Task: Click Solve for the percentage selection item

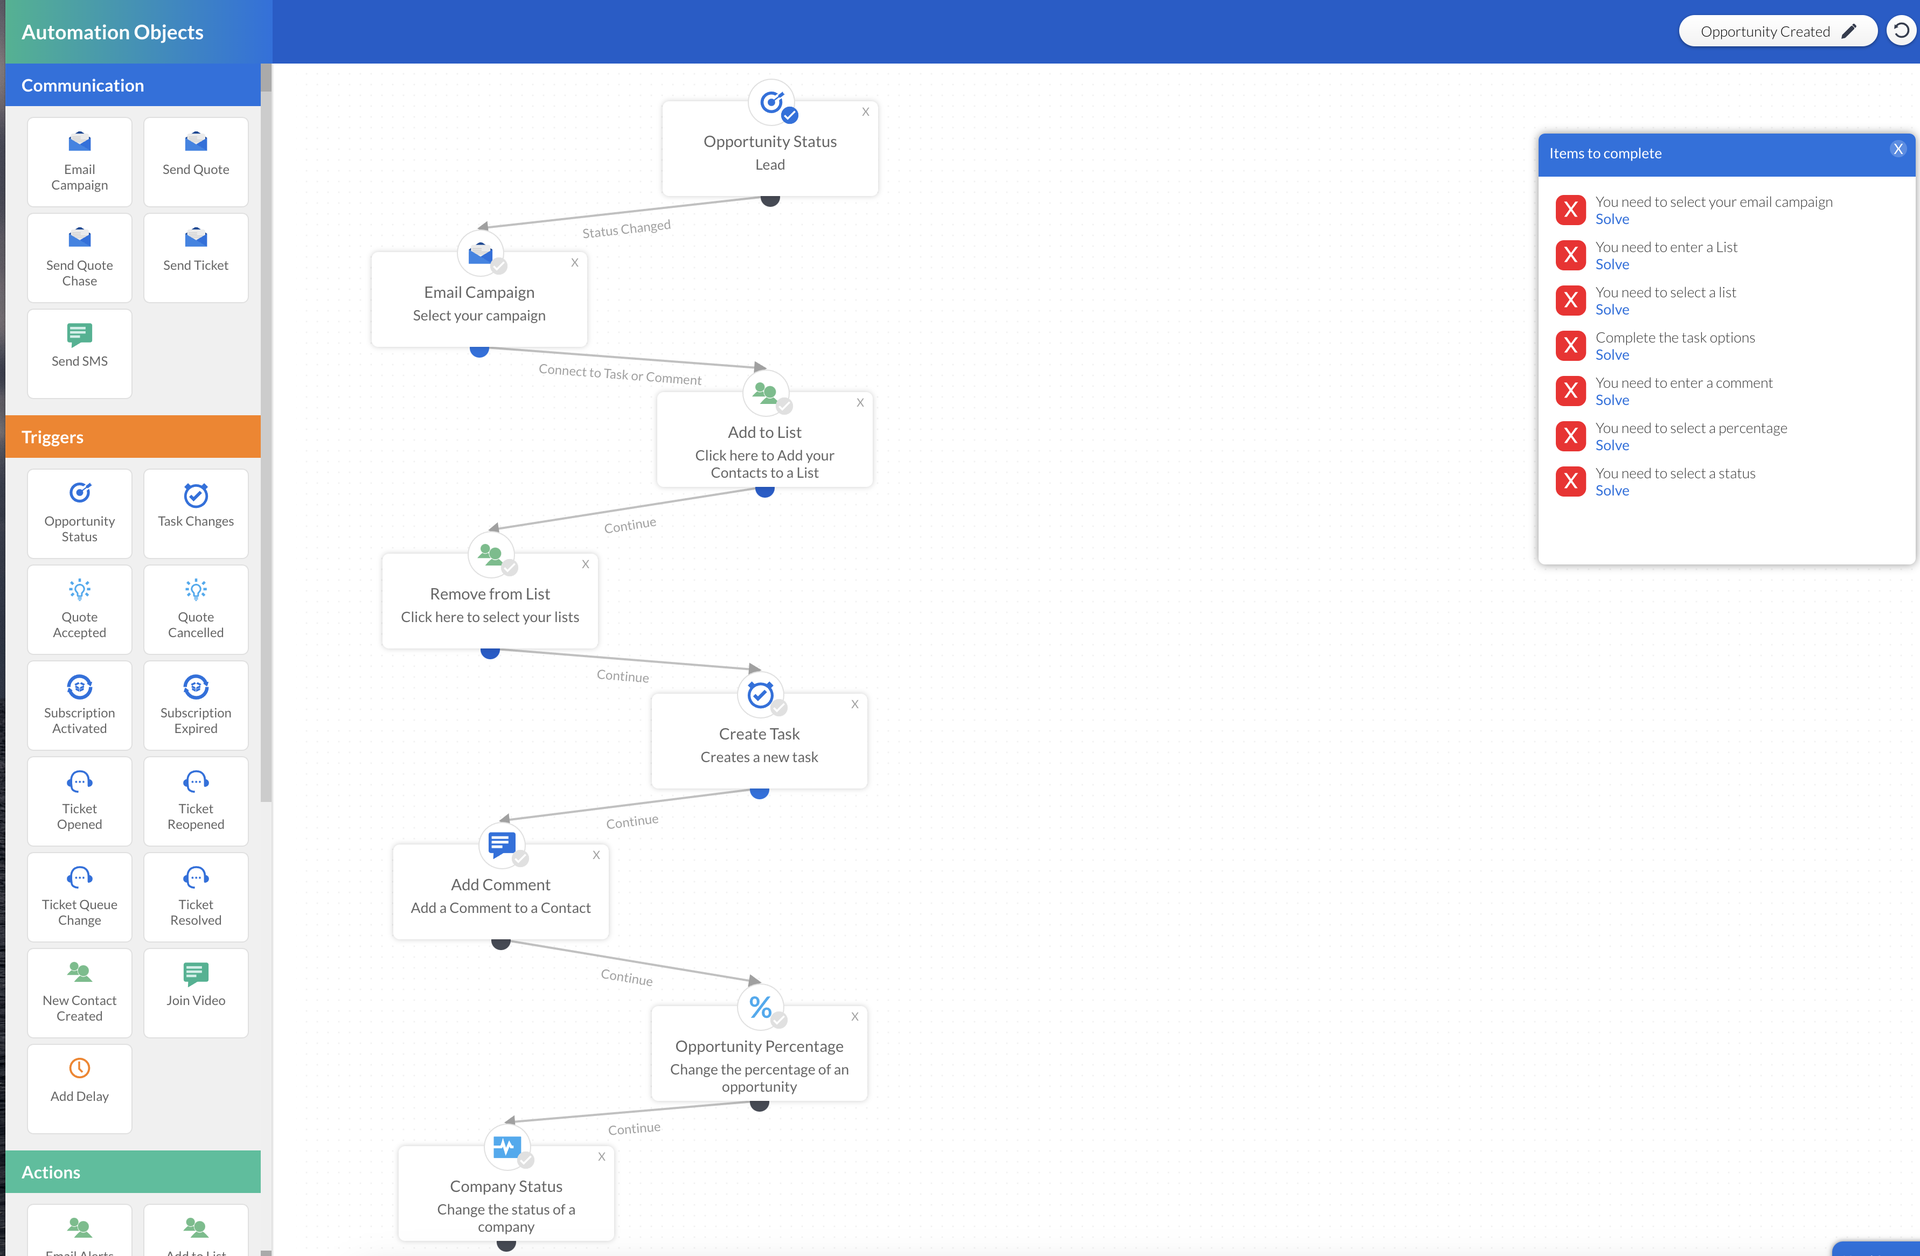Action: pos(1612,445)
